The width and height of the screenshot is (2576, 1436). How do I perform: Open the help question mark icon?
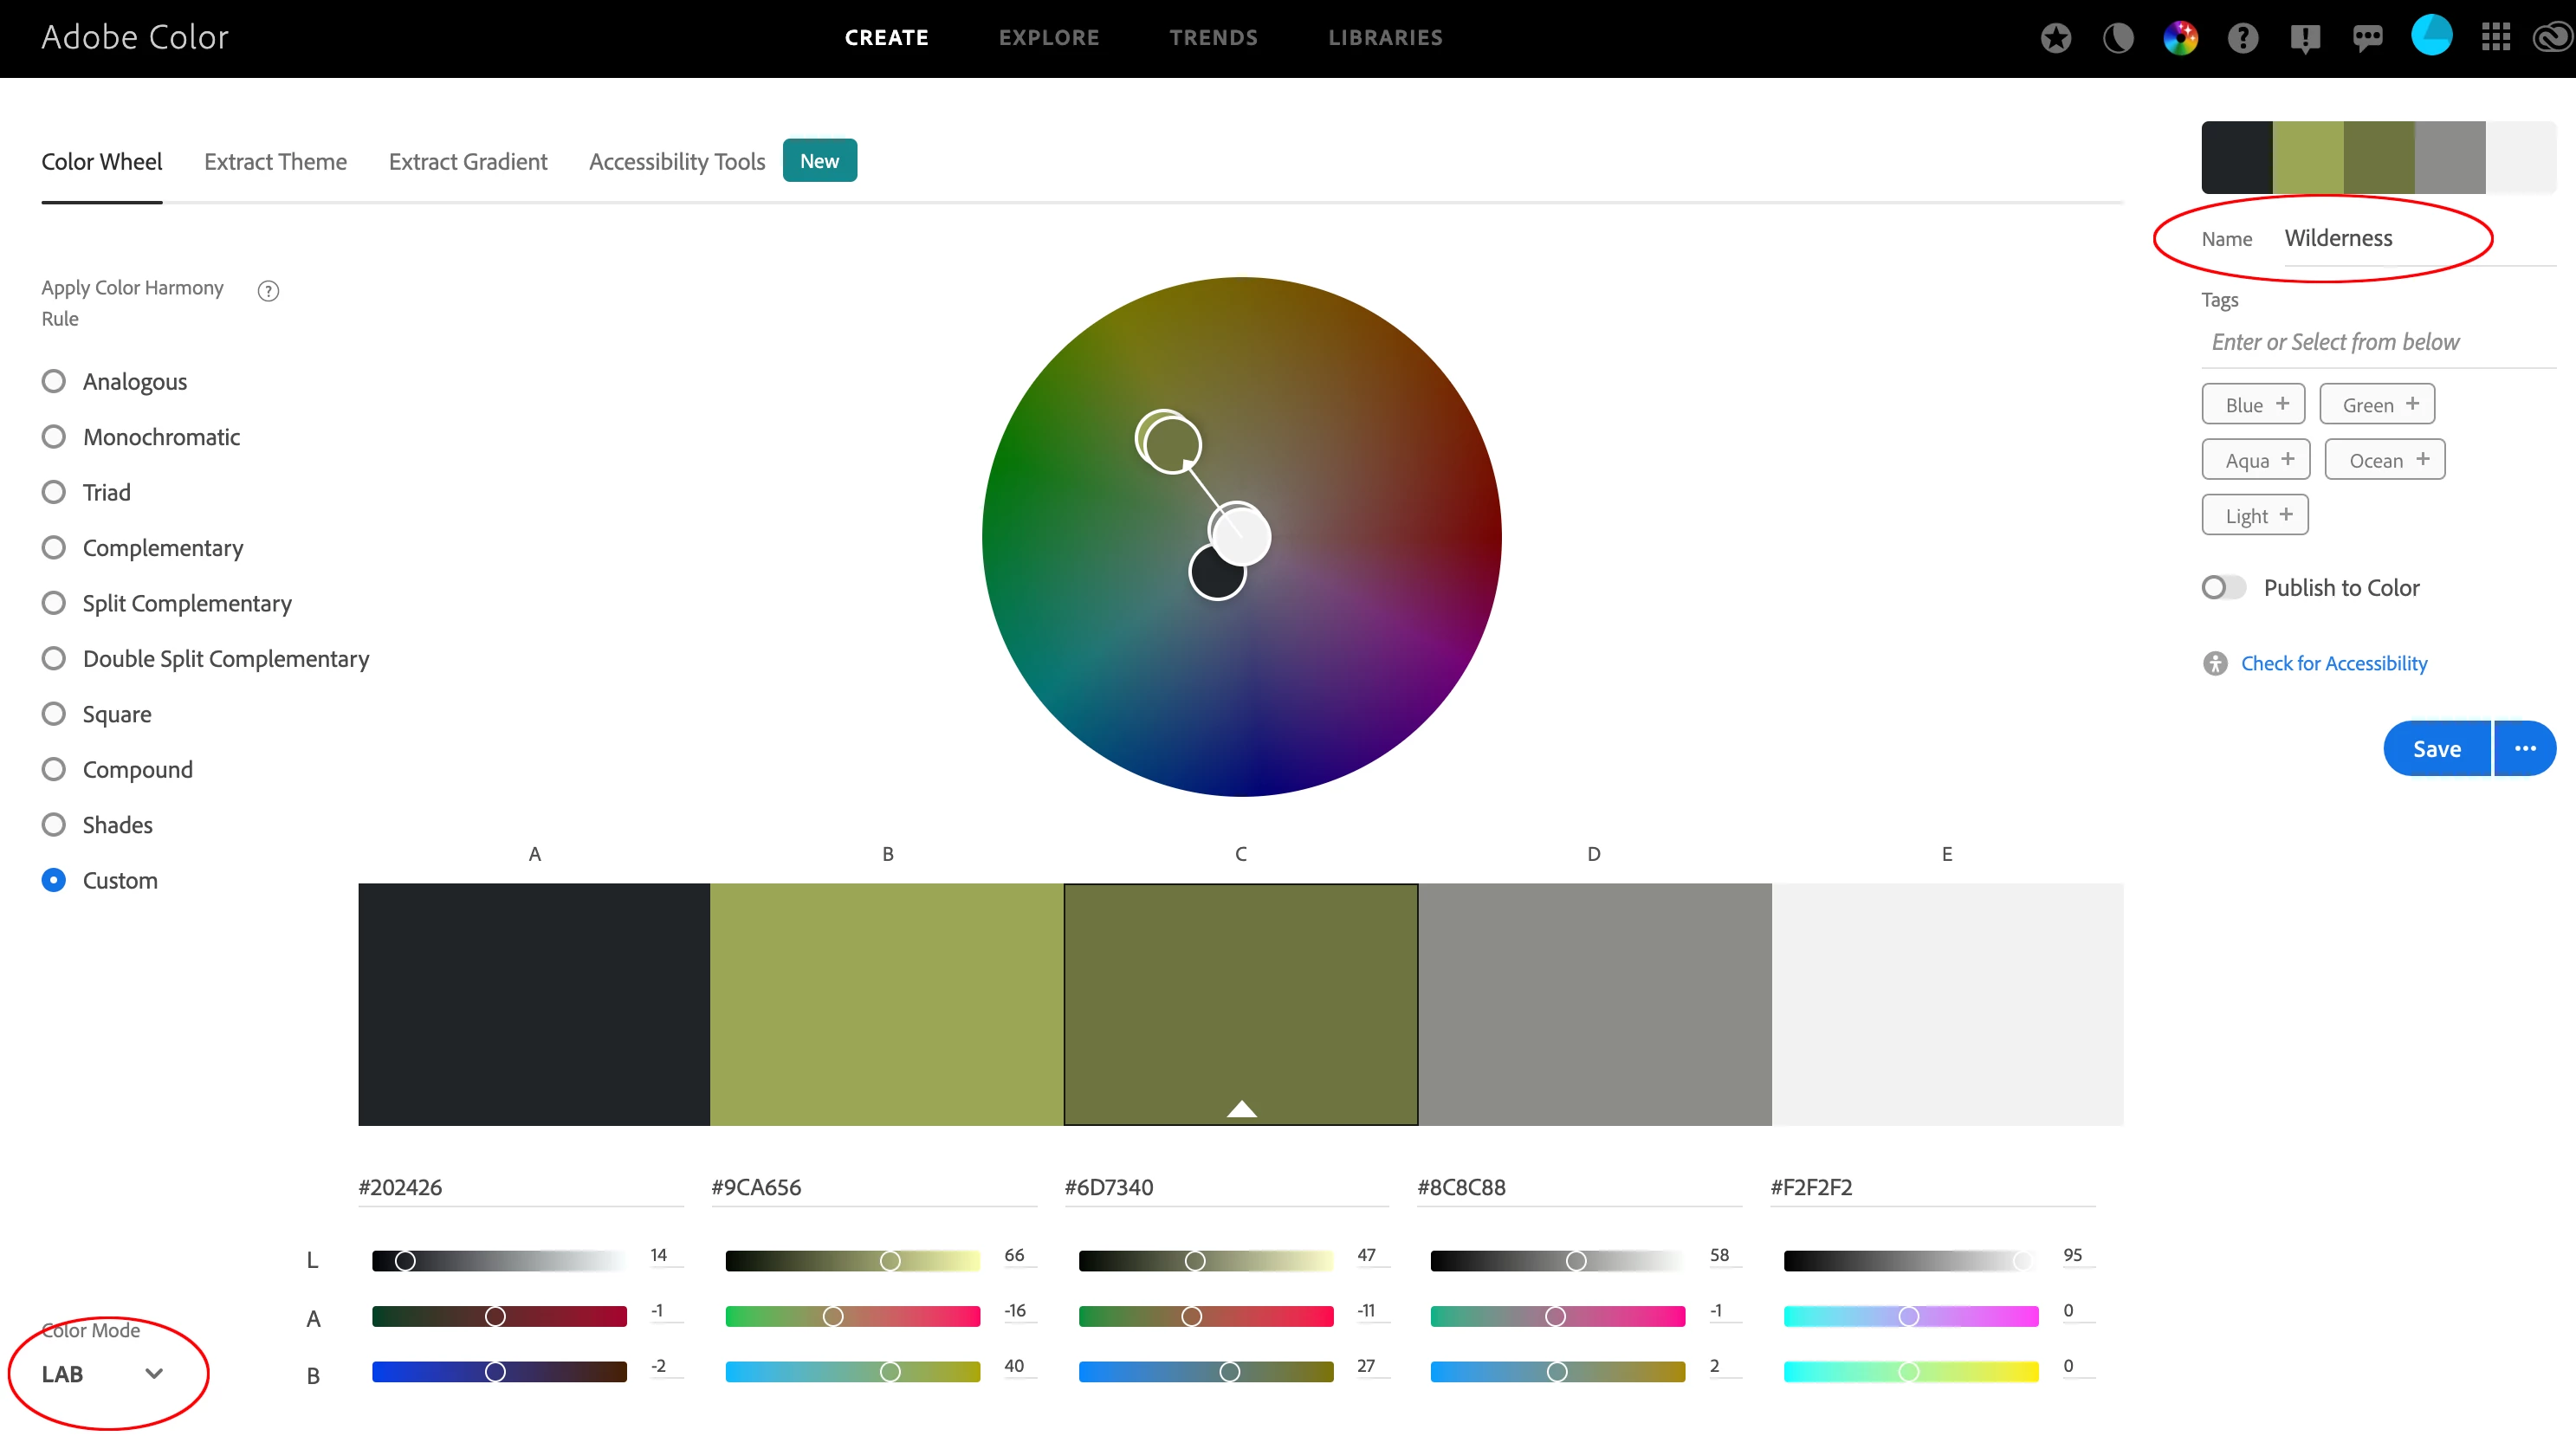click(x=2243, y=38)
